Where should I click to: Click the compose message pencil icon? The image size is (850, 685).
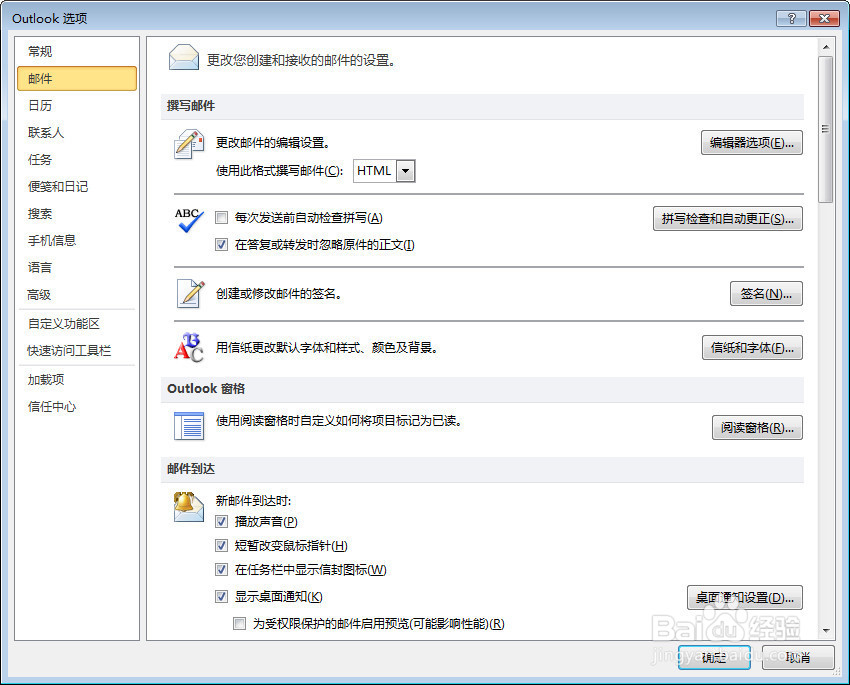189,144
